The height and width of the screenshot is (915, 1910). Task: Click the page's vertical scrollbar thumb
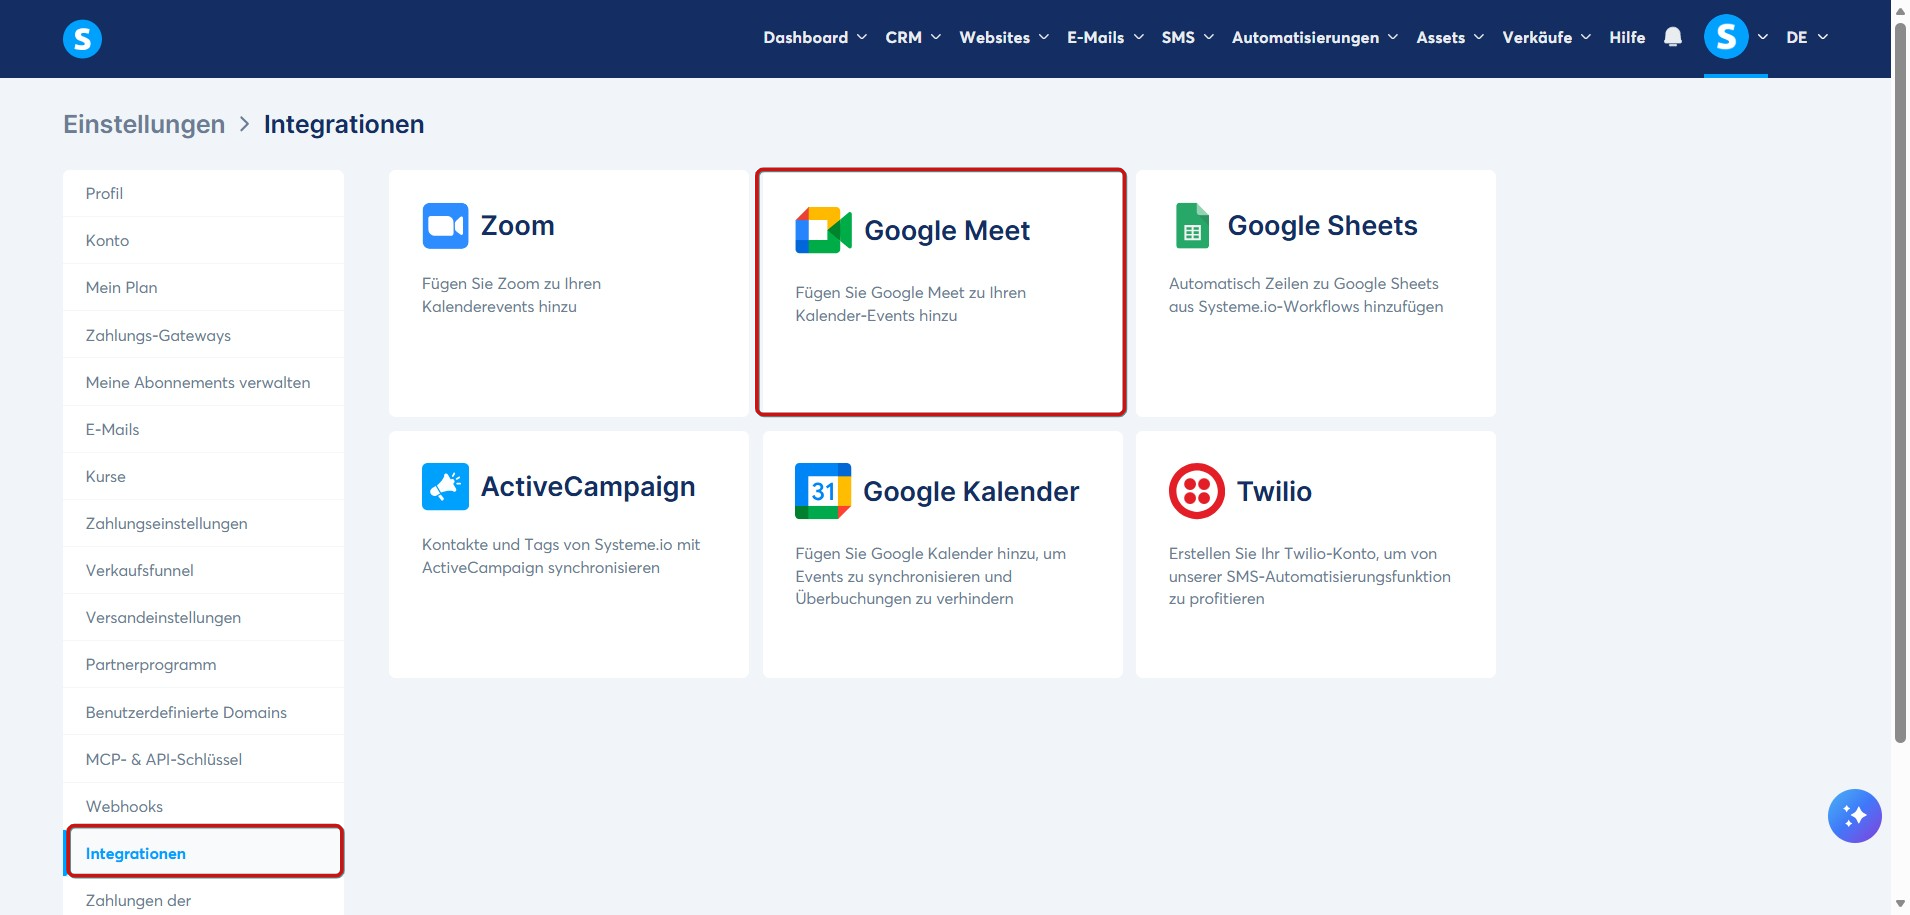tap(1900, 382)
